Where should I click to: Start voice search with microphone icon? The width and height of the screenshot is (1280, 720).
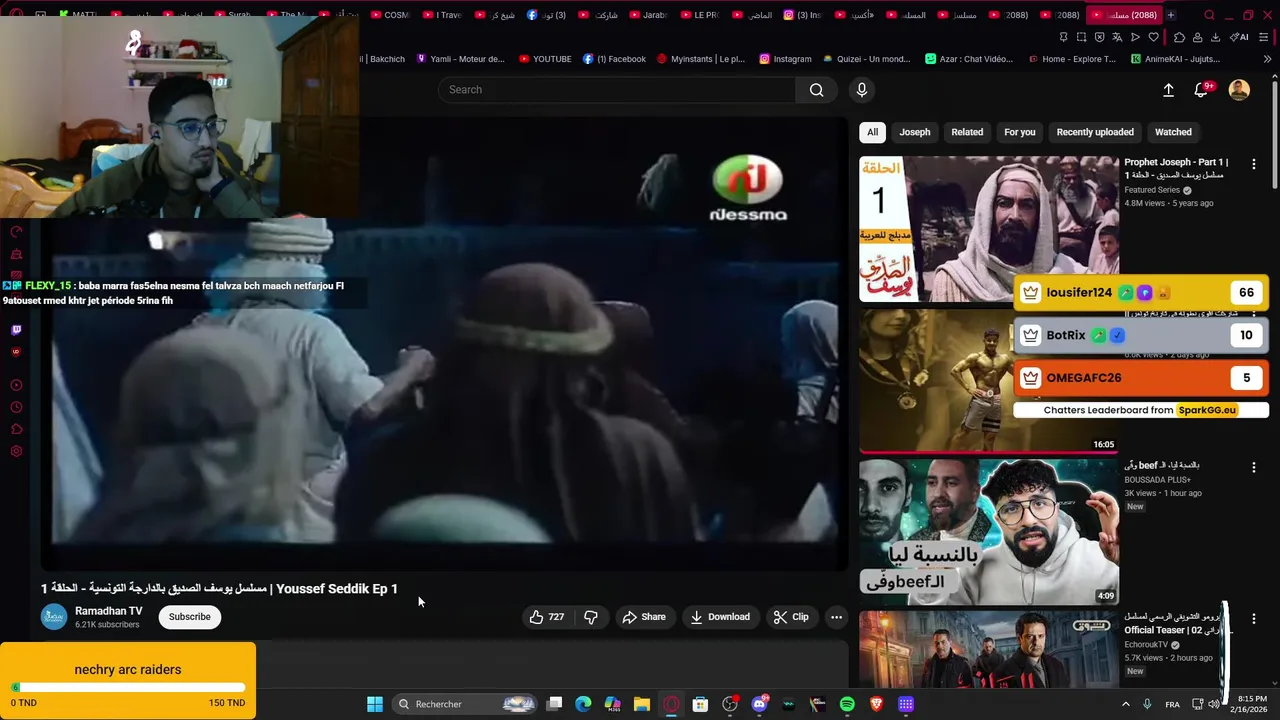tap(862, 90)
